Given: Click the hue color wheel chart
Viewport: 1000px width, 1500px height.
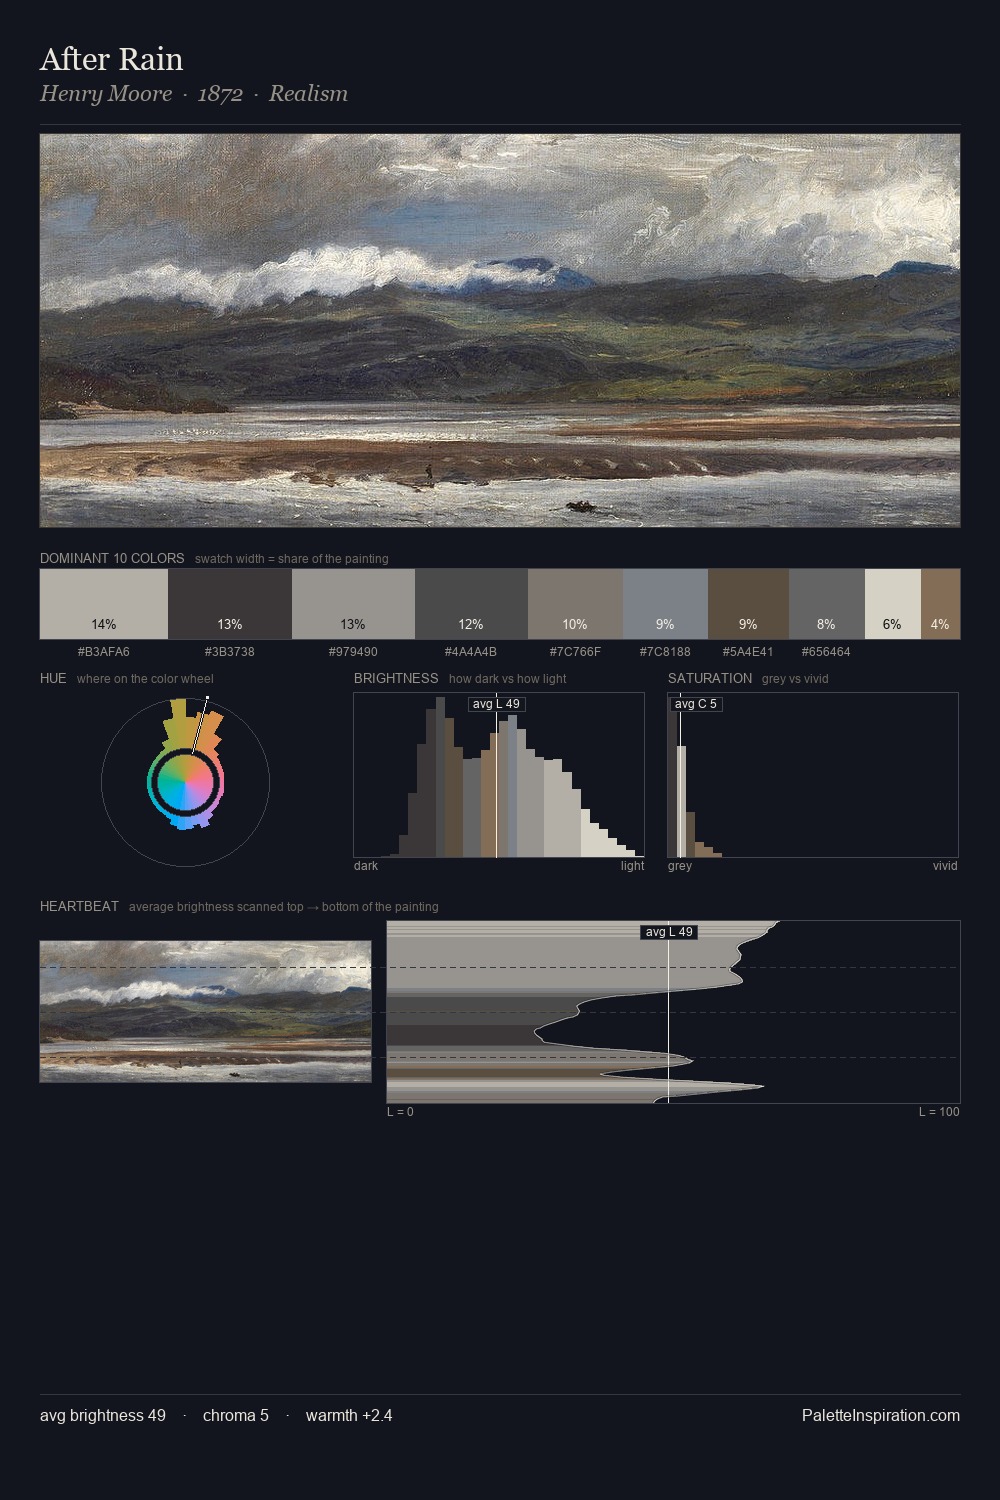Looking at the screenshot, I should 185,782.
